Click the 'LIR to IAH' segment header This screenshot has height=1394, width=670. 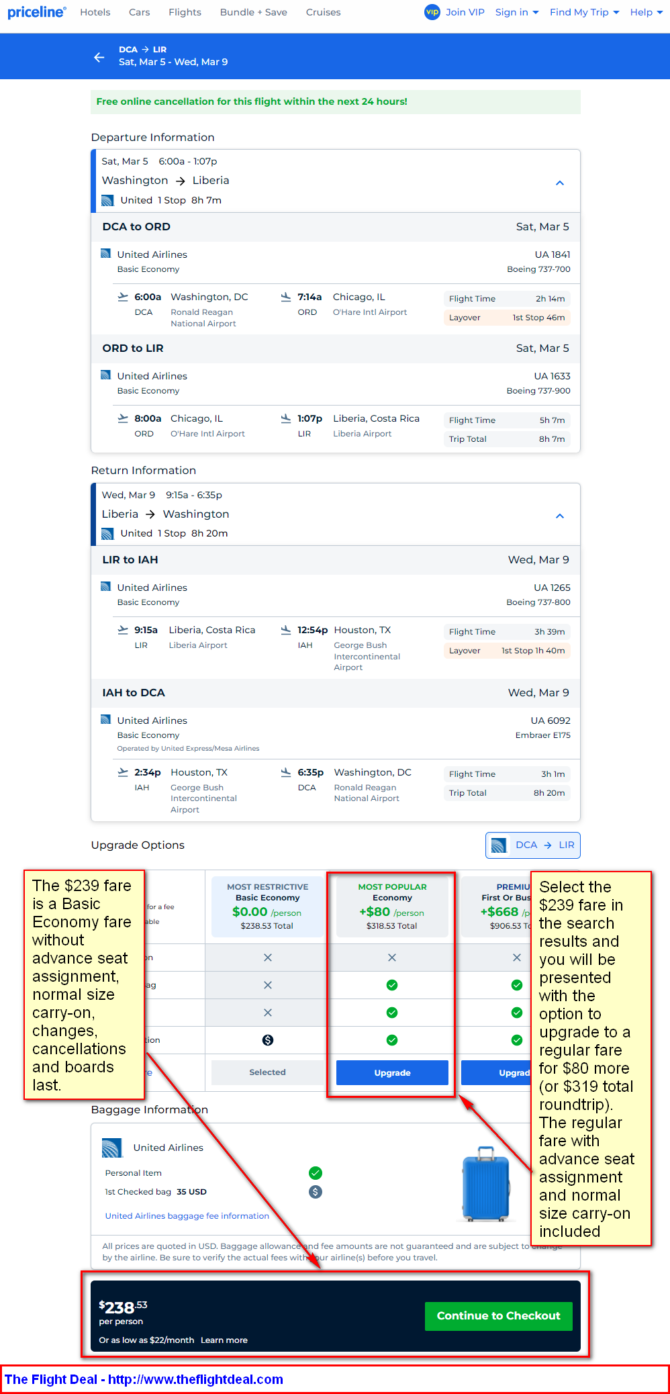(335, 560)
